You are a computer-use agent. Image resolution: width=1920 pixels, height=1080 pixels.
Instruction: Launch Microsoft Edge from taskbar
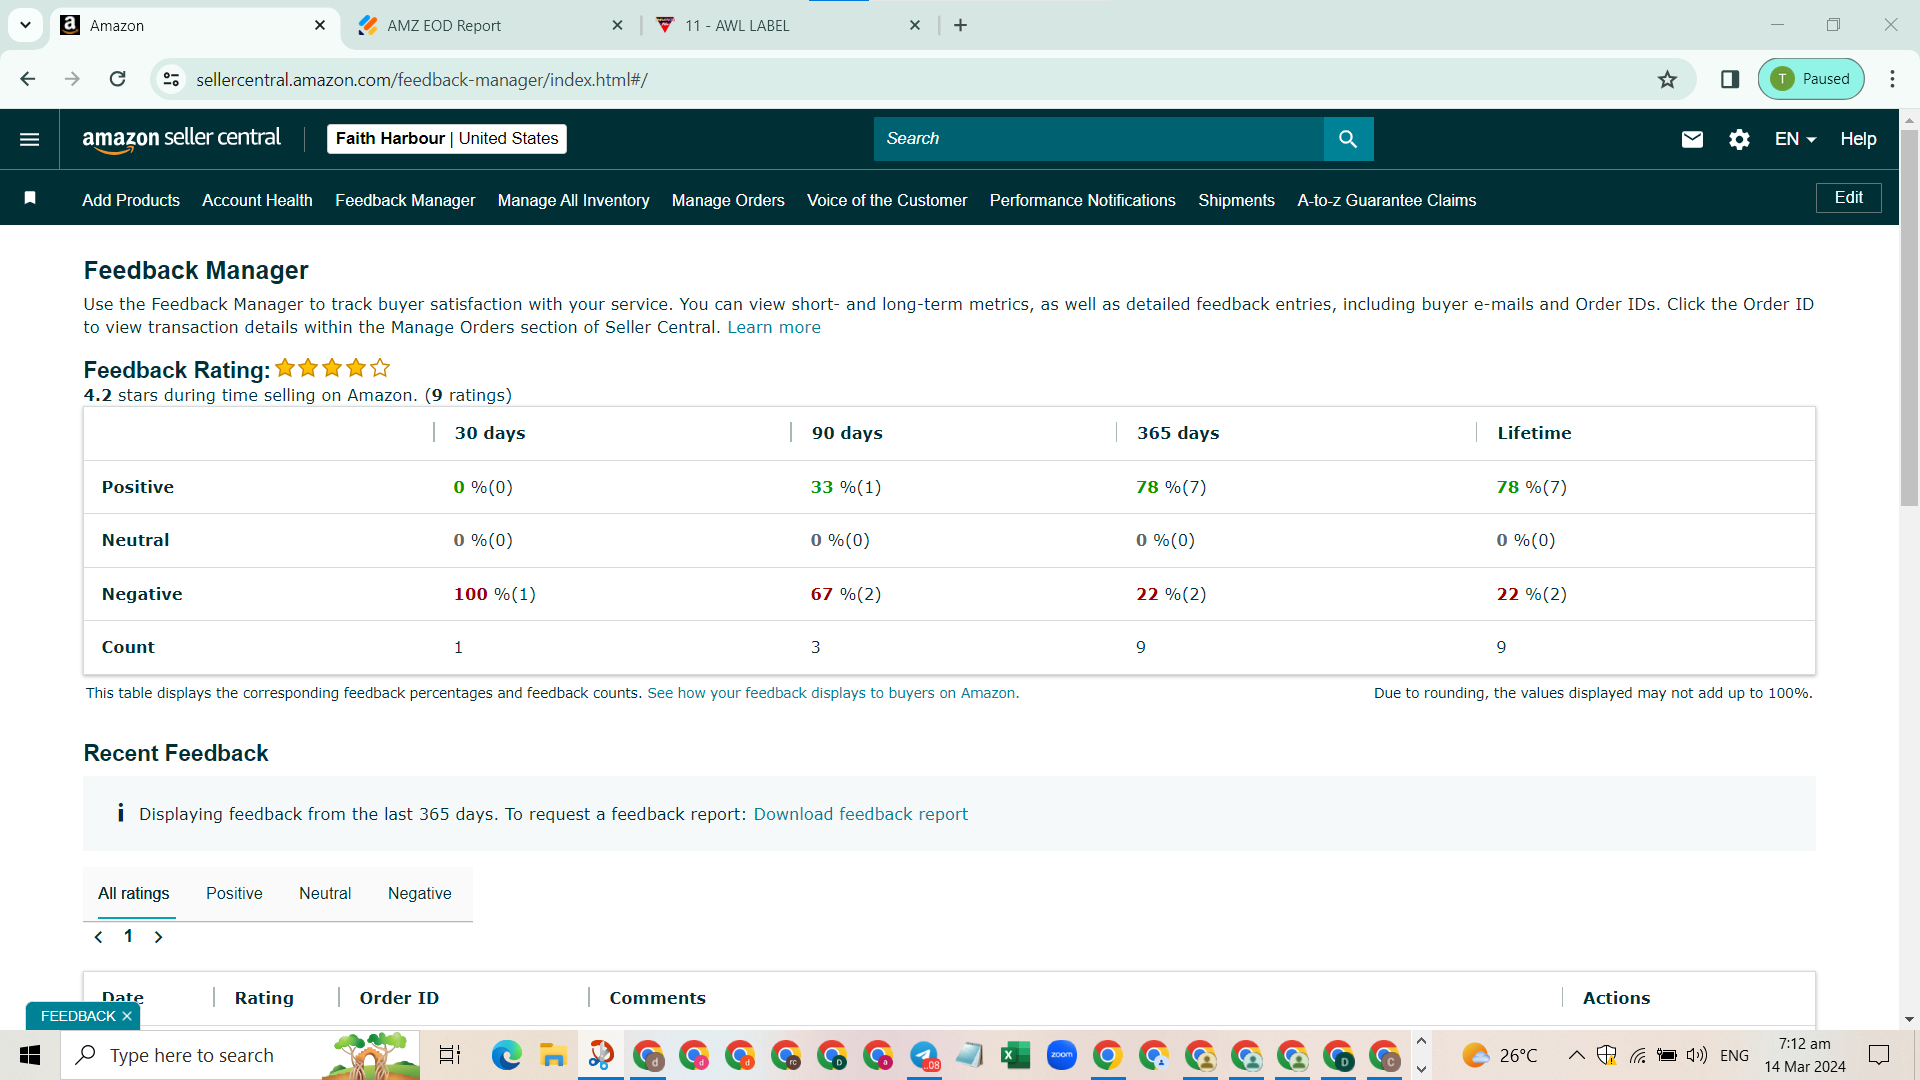[x=506, y=1055]
